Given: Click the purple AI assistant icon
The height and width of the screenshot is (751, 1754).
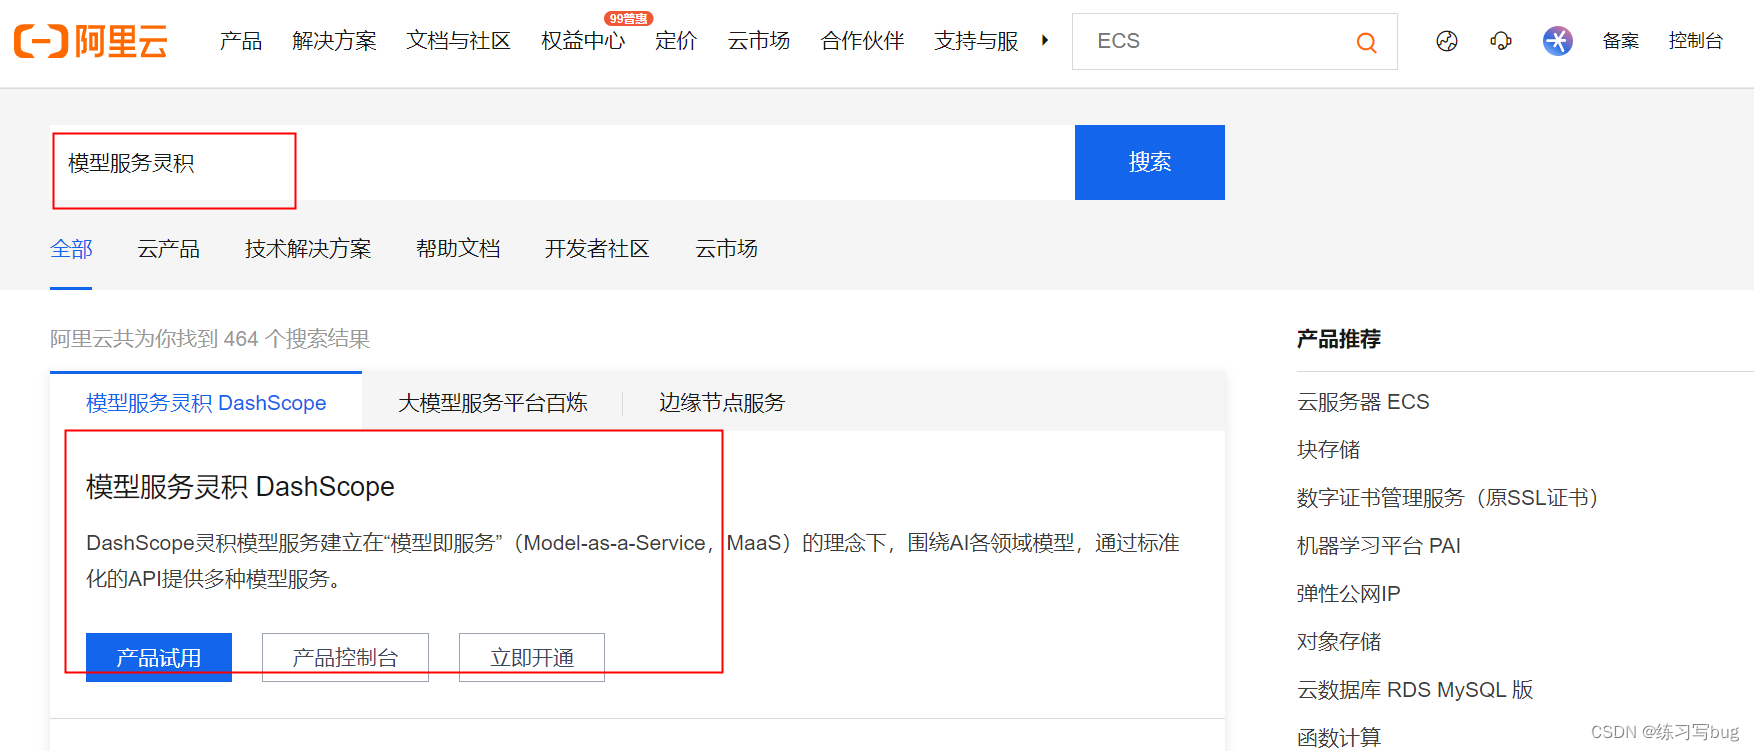Looking at the screenshot, I should pos(1558,41).
